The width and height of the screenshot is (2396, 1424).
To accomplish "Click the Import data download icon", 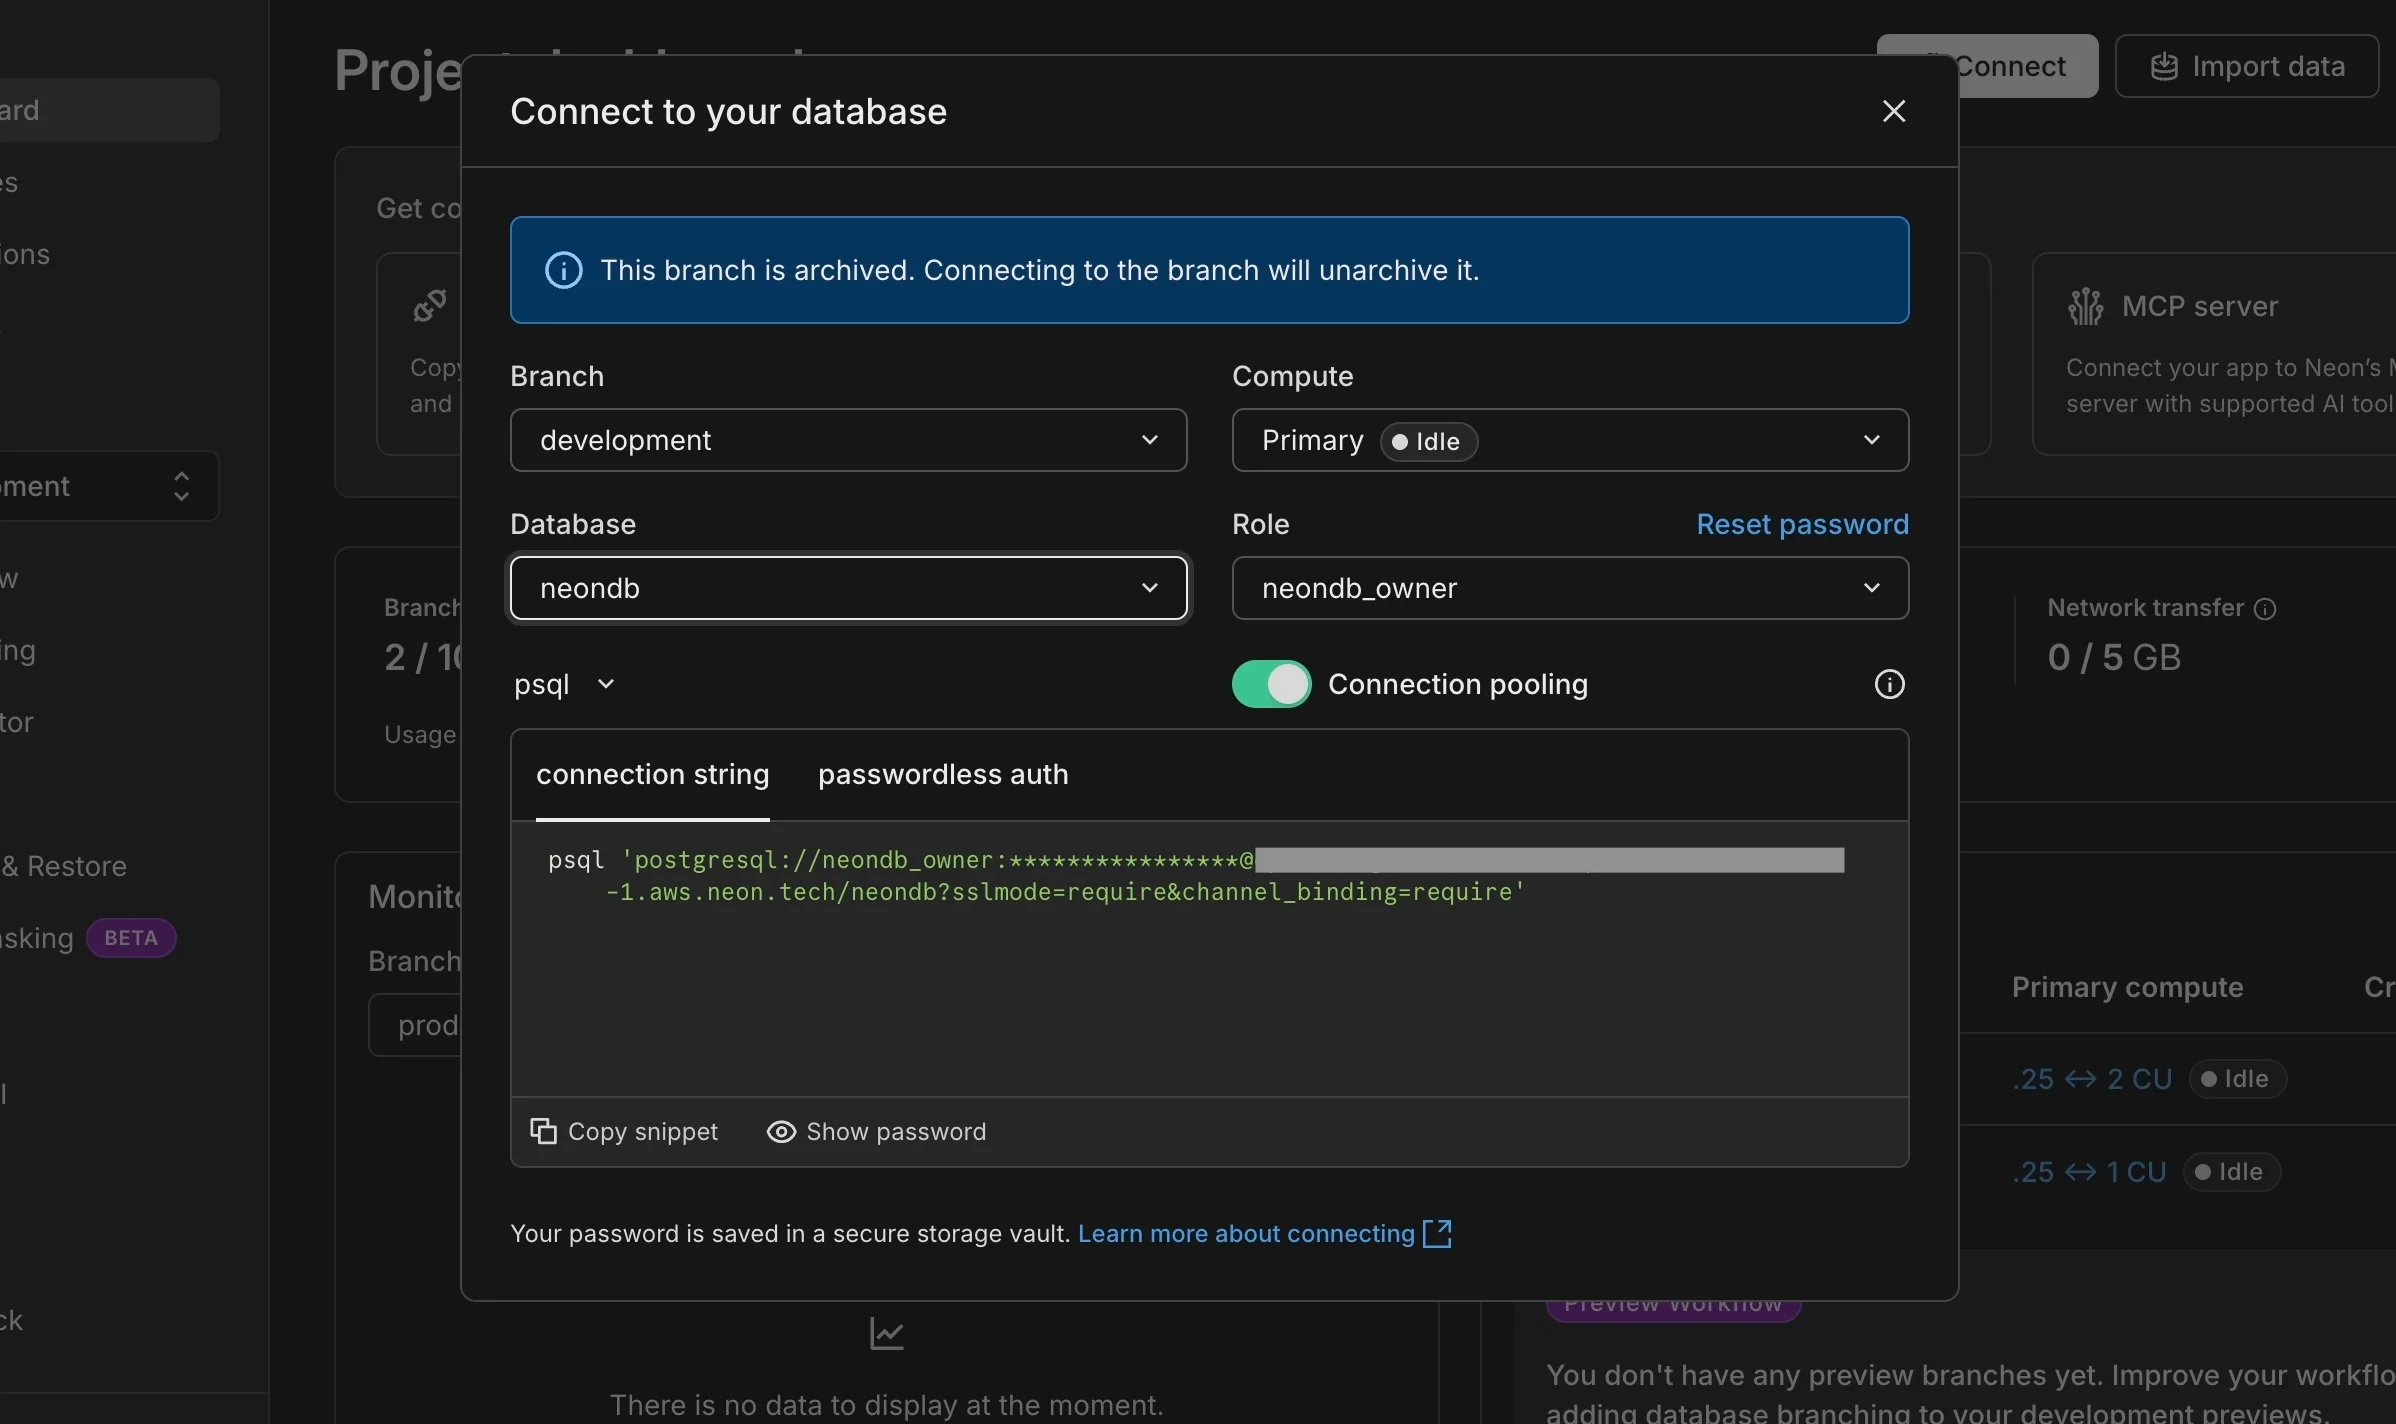I will tap(2163, 66).
